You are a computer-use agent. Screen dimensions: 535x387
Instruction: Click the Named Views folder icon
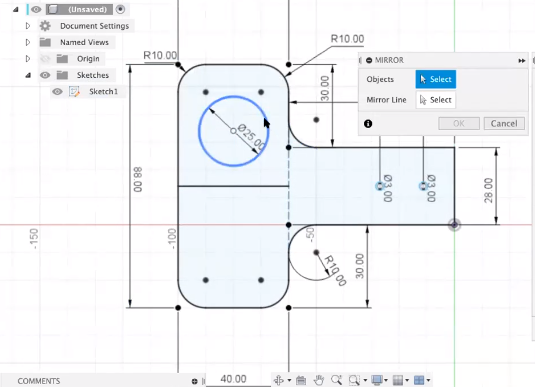[45, 42]
